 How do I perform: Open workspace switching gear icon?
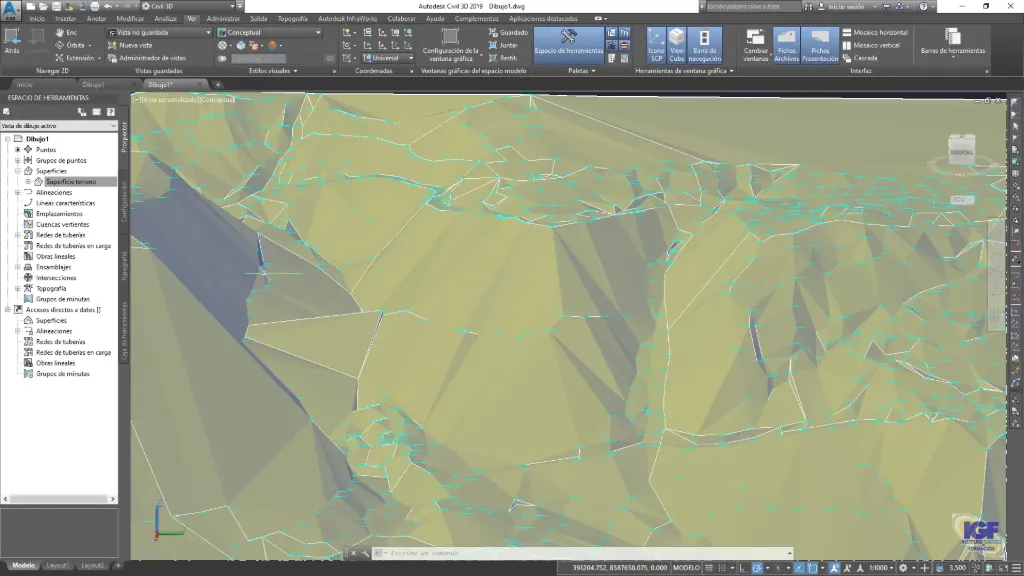pyautogui.click(x=903, y=568)
